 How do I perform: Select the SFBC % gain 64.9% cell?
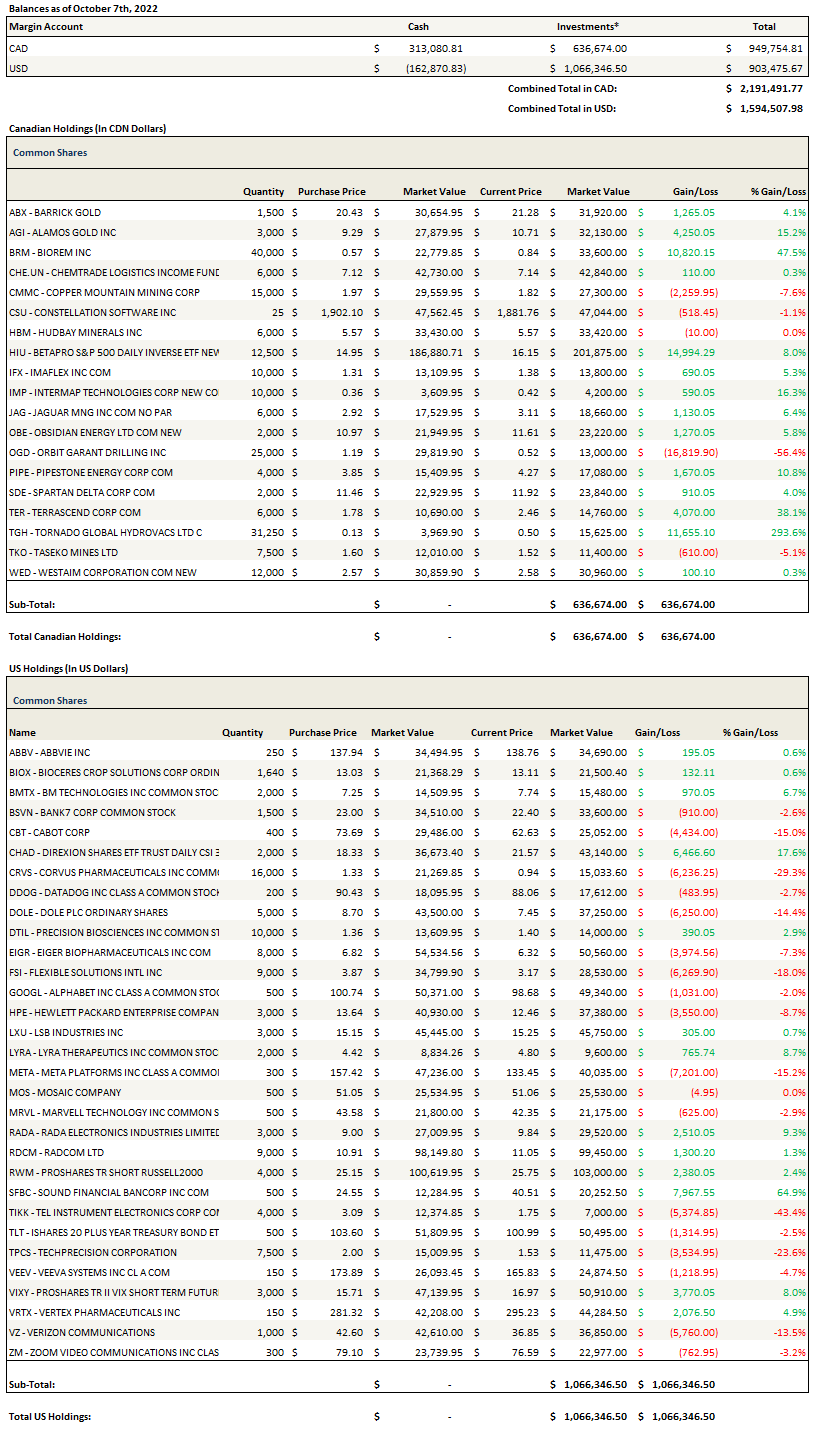click(789, 1192)
